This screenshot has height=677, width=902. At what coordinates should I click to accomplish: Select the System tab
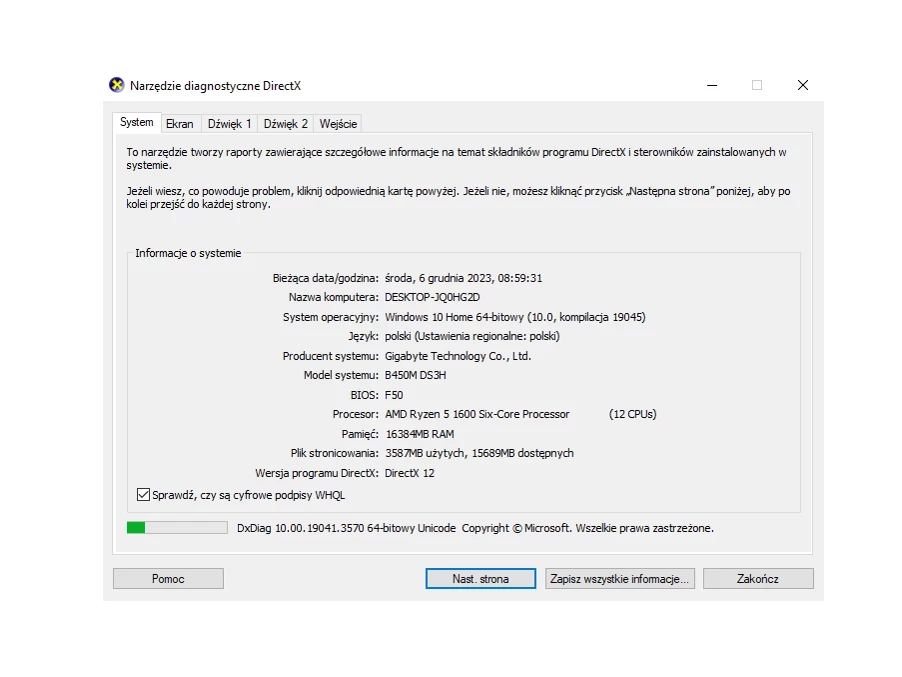137,123
